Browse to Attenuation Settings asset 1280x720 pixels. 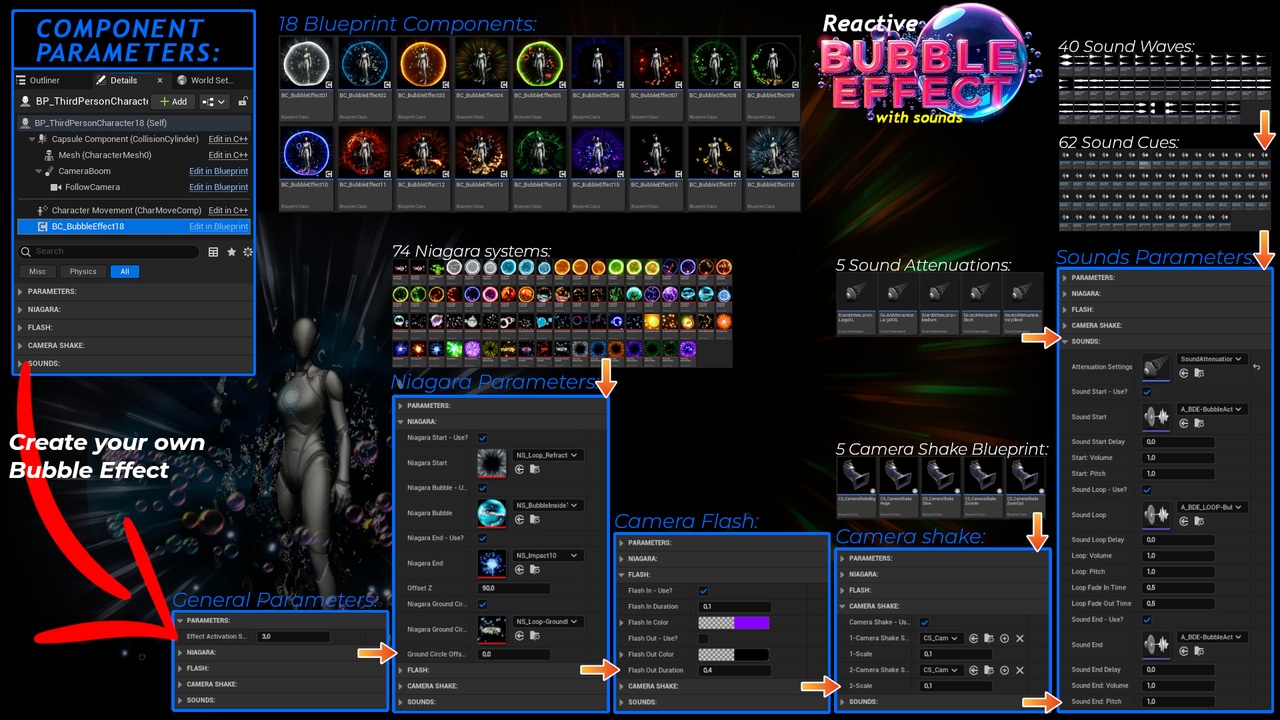coord(1199,373)
